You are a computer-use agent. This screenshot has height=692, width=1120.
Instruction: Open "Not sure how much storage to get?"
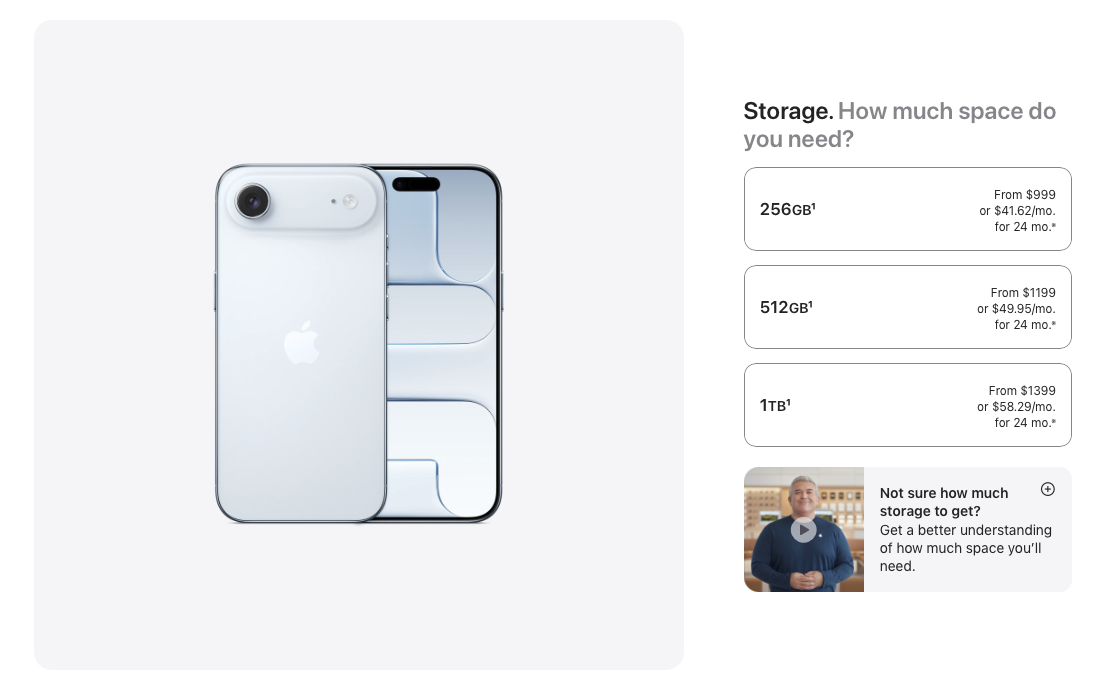pos(944,502)
